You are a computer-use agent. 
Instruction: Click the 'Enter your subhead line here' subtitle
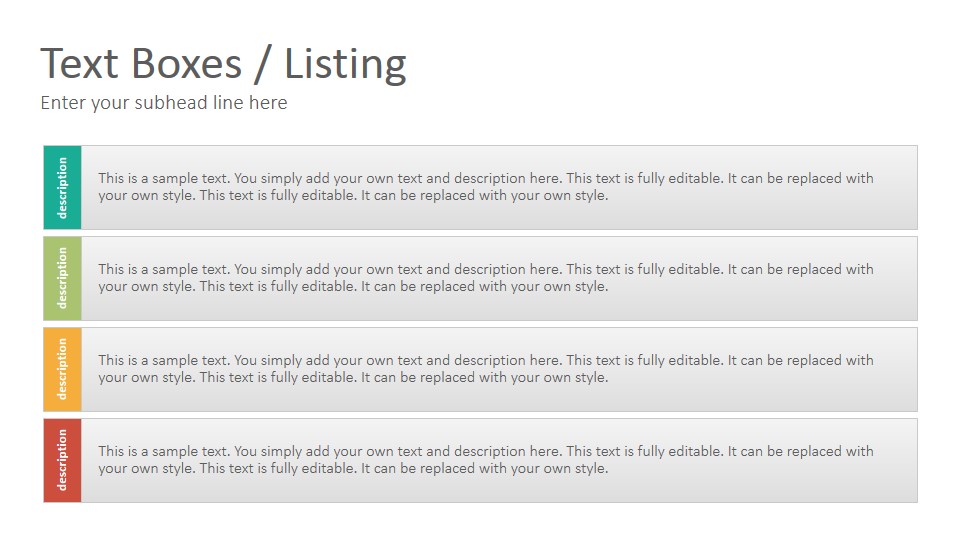click(x=164, y=103)
